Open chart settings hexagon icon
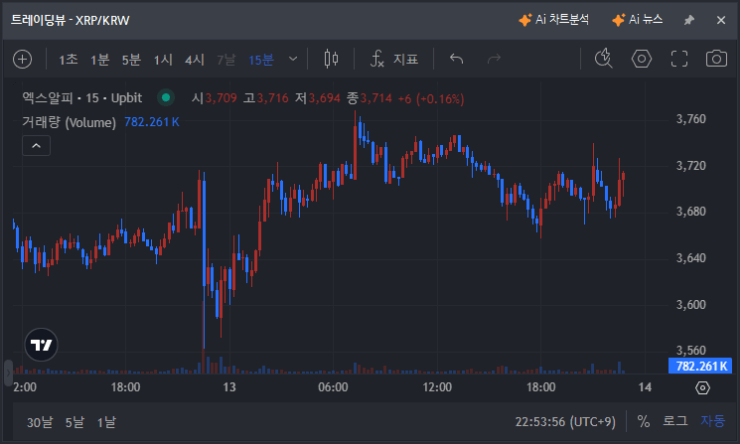Image resolution: width=740 pixels, height=444 pixels. point(642,59)
